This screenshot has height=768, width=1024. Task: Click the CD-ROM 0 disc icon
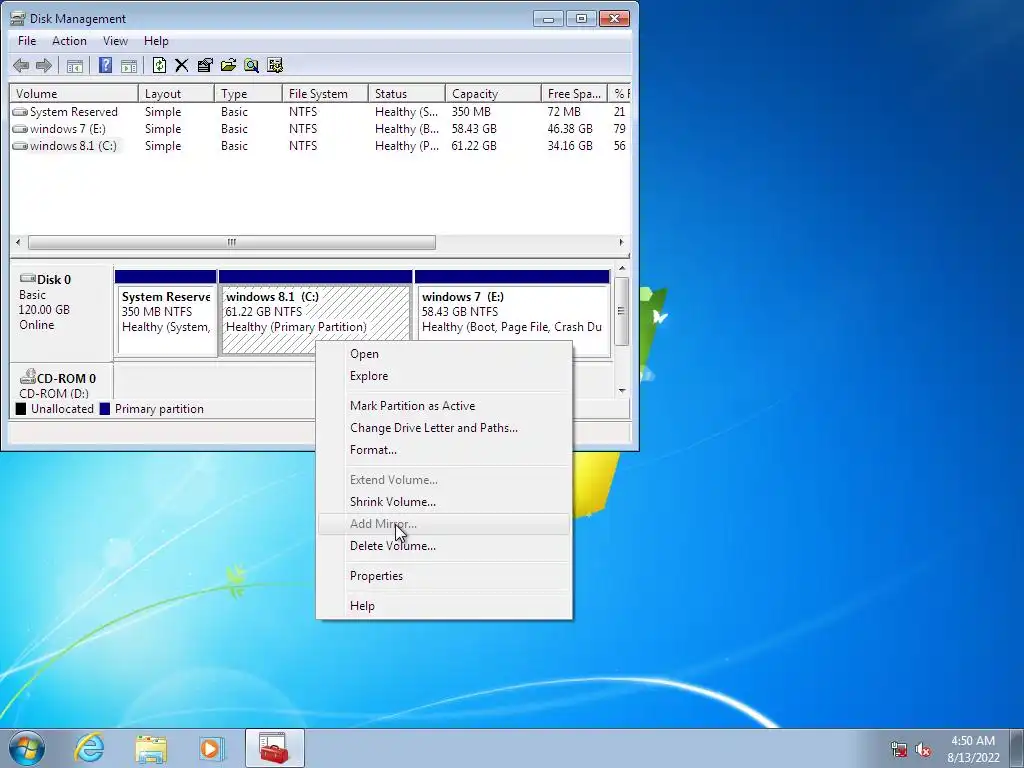(27, 377)
